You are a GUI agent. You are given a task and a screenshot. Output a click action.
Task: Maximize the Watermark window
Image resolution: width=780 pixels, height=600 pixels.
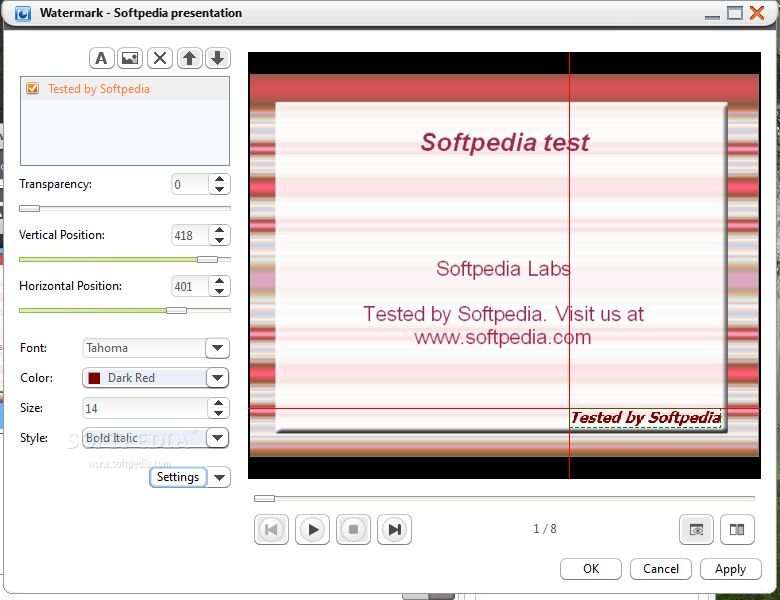(x=735, y=13)
